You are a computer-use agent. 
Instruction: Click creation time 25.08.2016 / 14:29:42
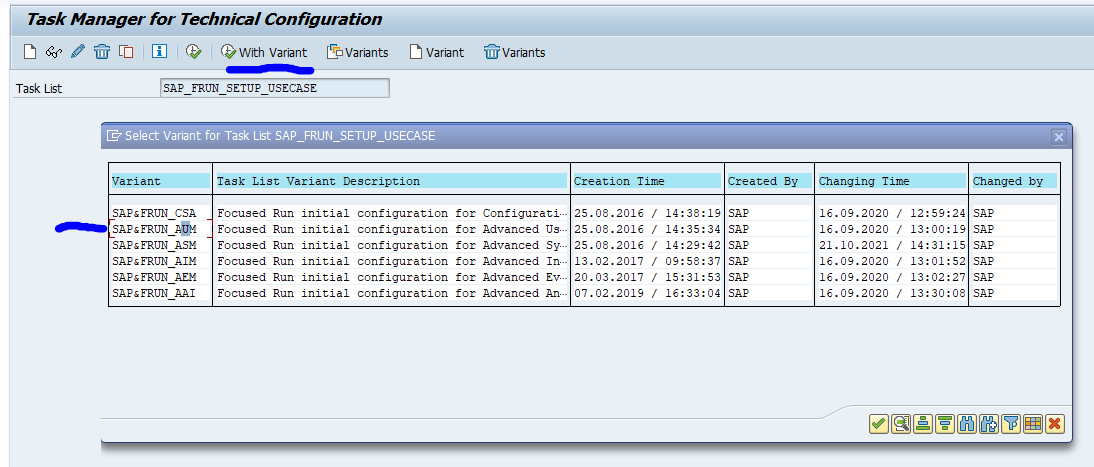[x=647, y=245]
